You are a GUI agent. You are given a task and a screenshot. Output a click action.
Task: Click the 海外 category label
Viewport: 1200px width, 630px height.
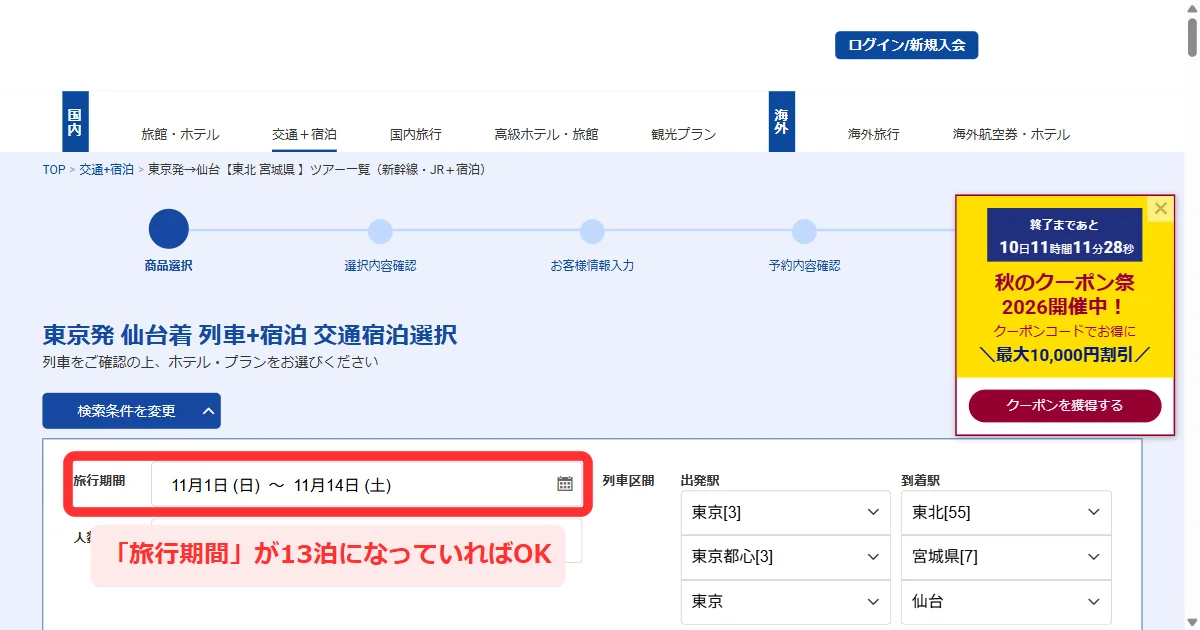(x=782, y=122)
